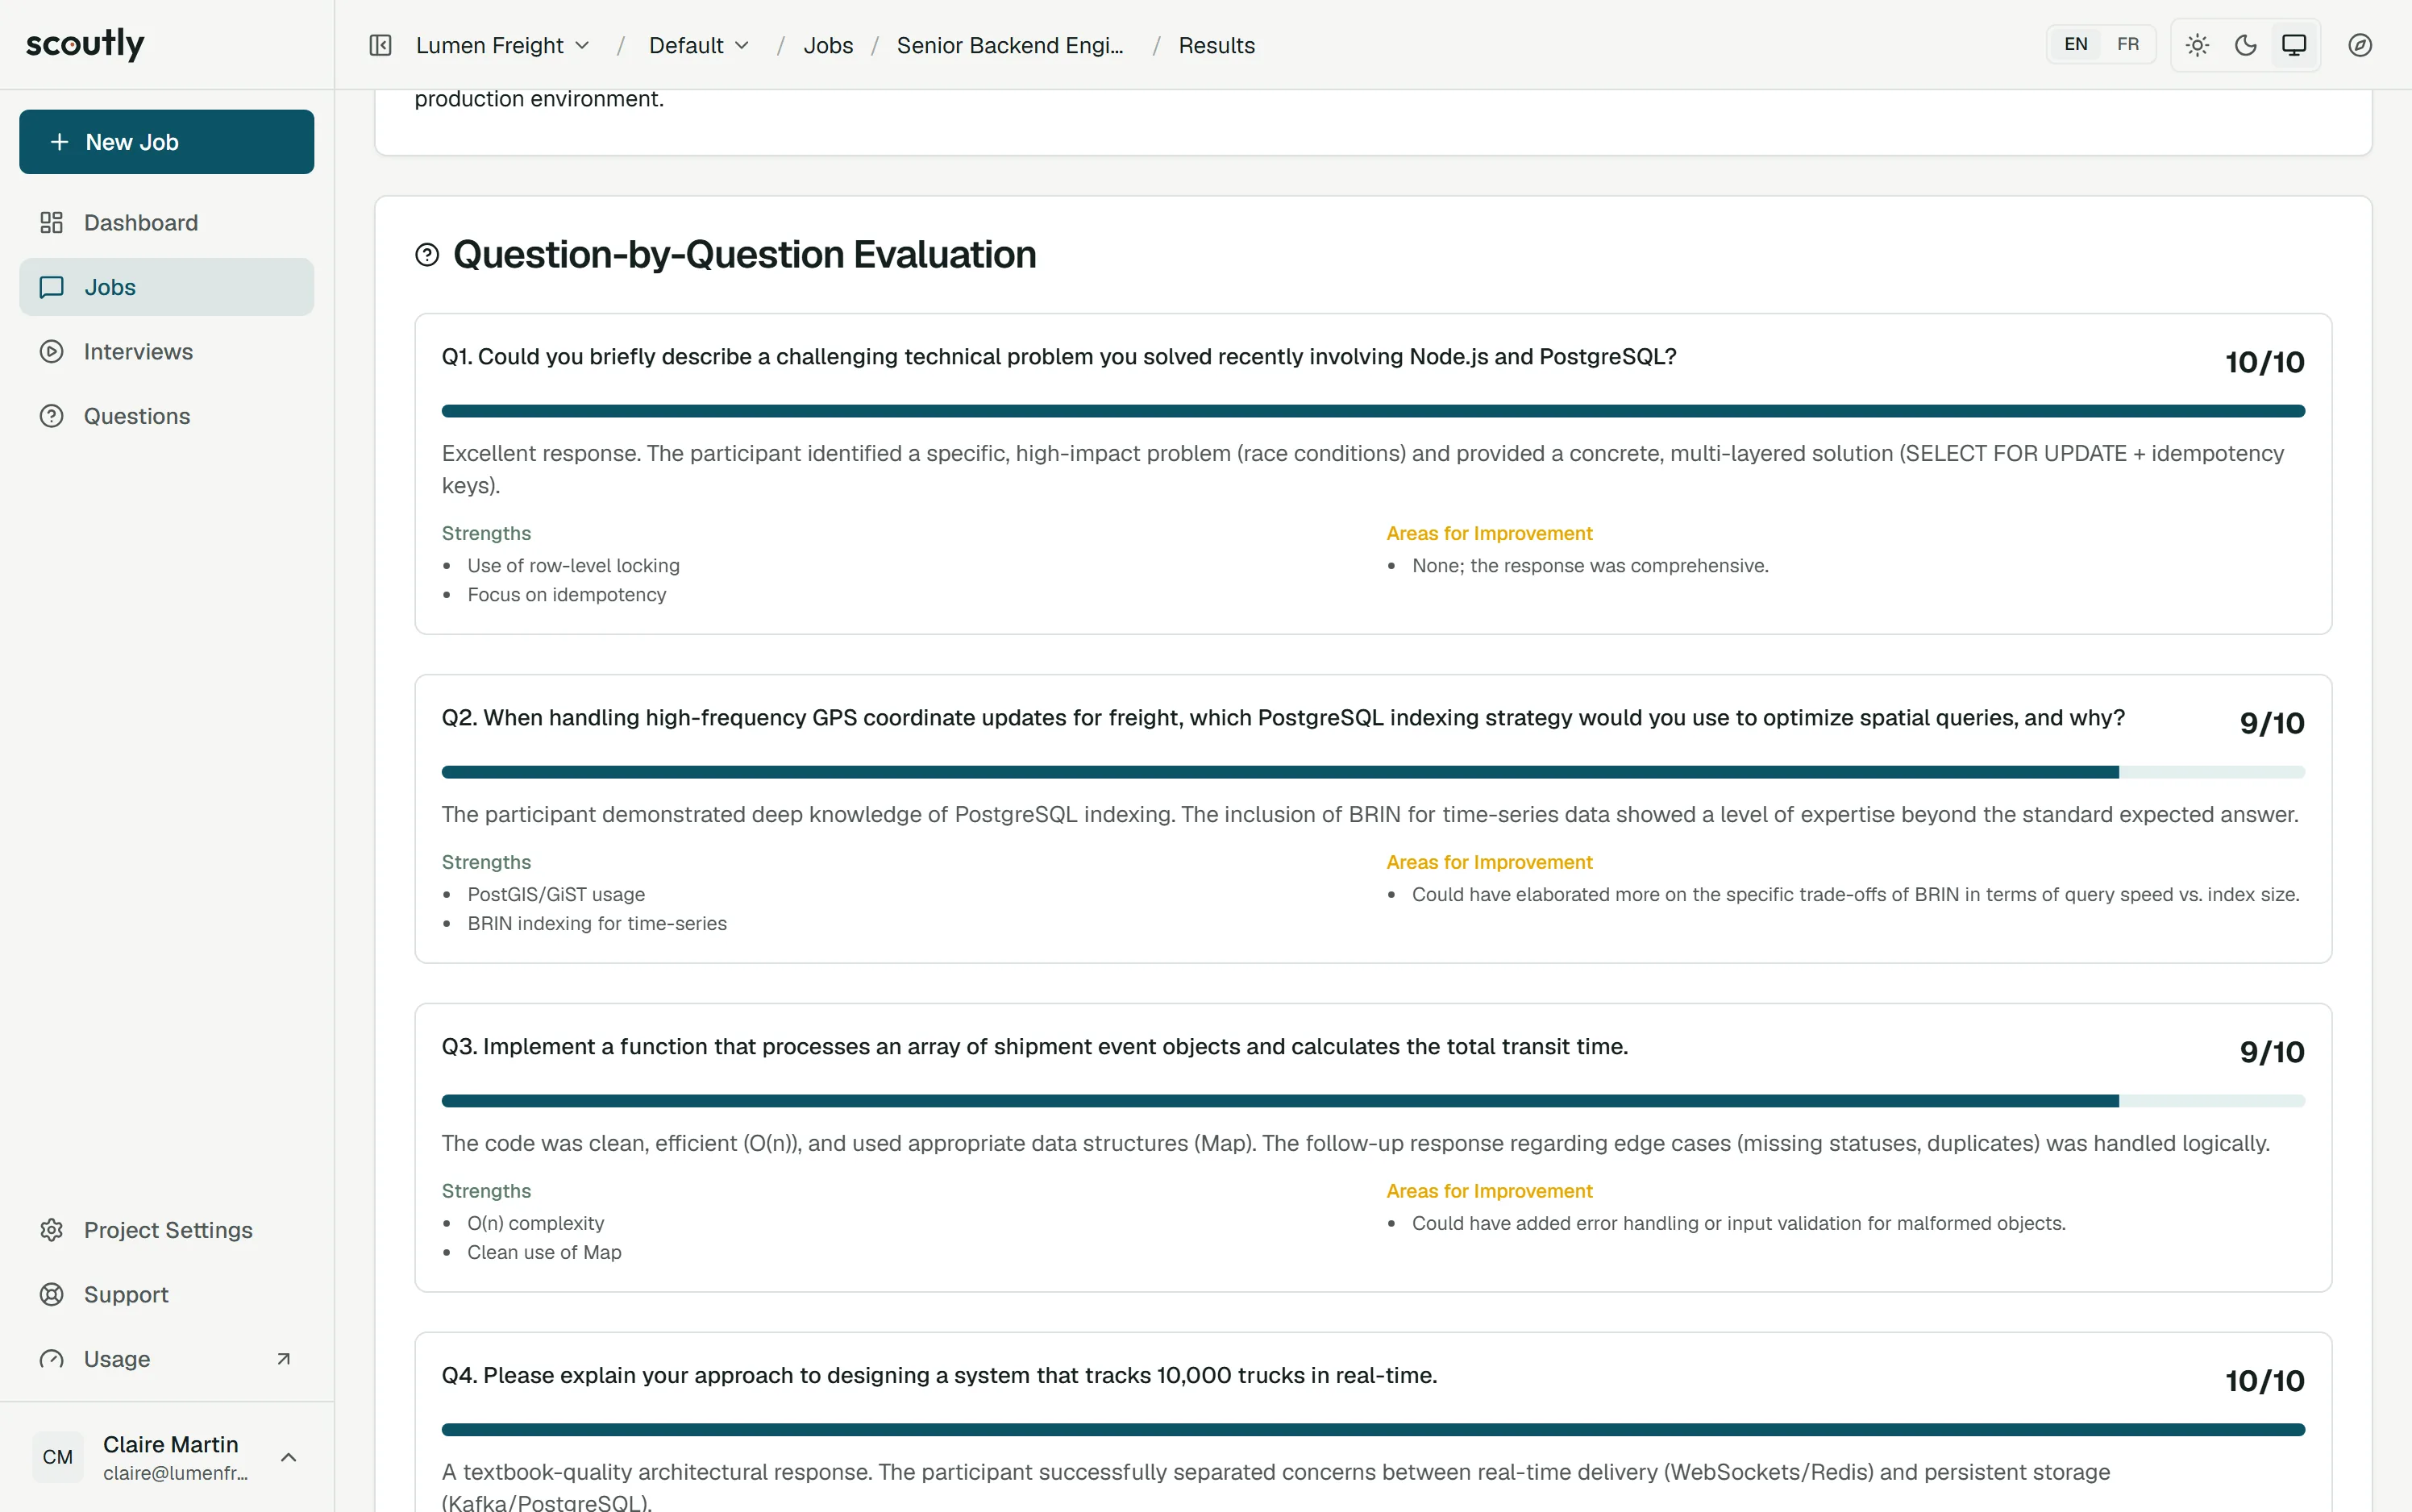
Task: Click the Questions help-circle icon
Action: (51, 416)
